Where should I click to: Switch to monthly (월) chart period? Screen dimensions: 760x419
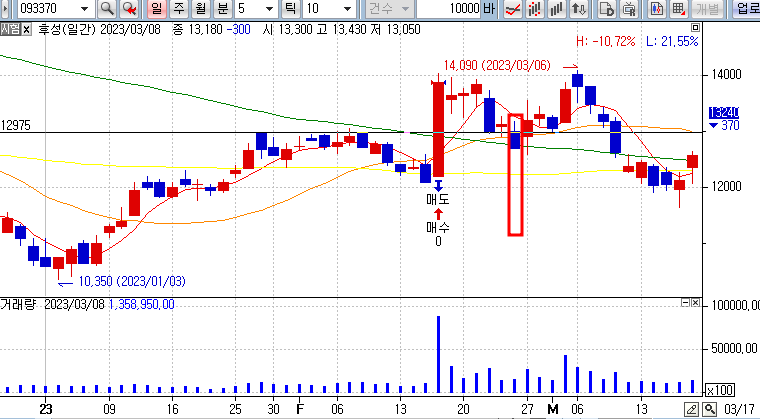200,9
